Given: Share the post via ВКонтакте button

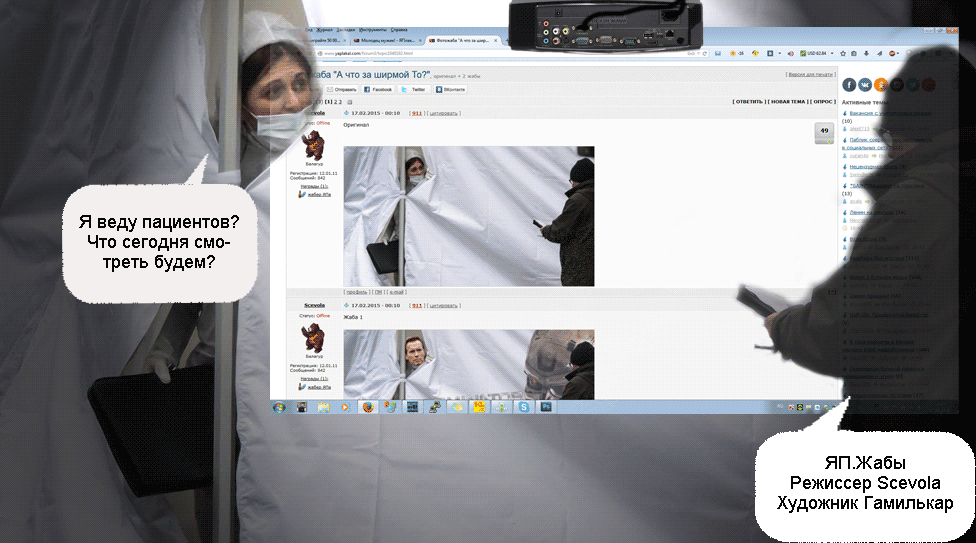Looking at the screenshot, I should [x=451, y=89].
